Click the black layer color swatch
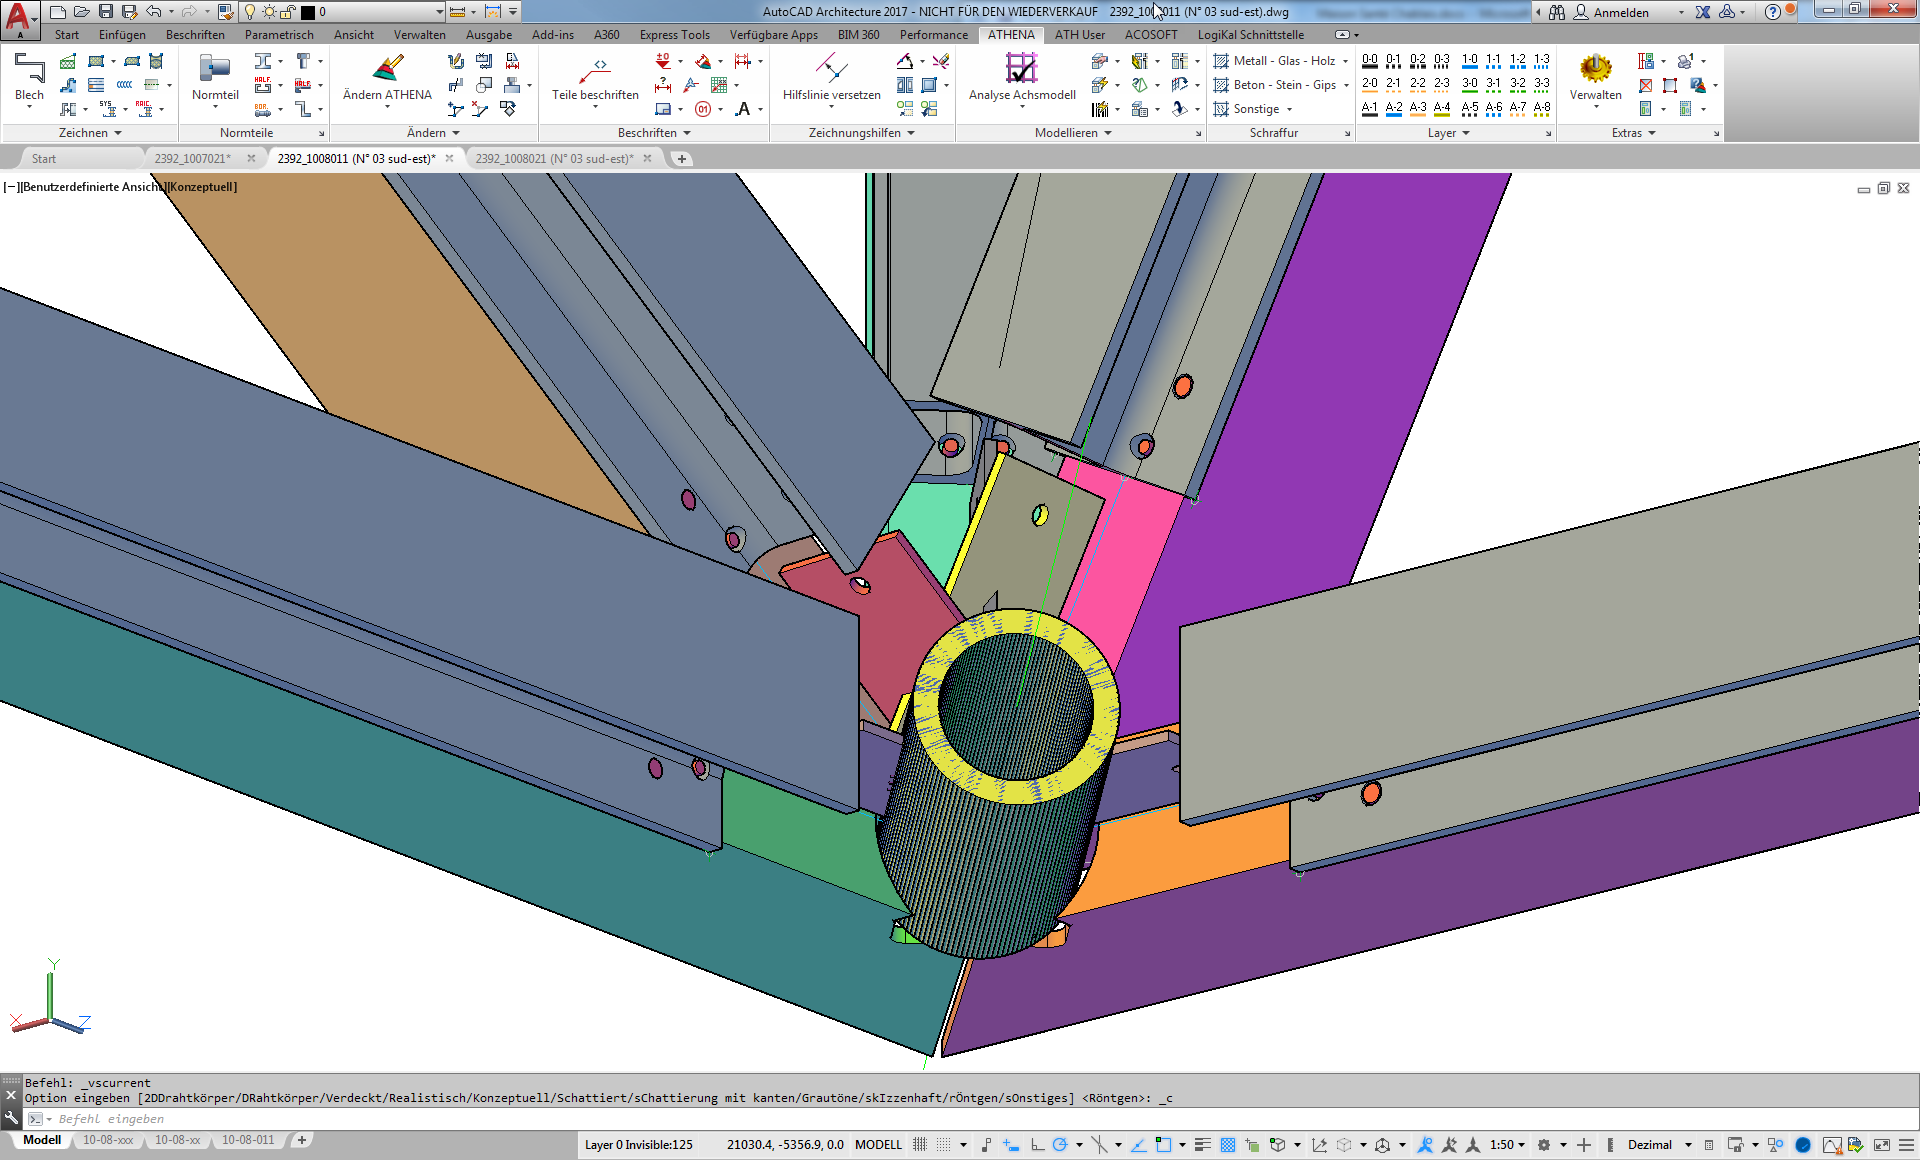Viewport: 1920px width, 1160px height. click(308, 12)
